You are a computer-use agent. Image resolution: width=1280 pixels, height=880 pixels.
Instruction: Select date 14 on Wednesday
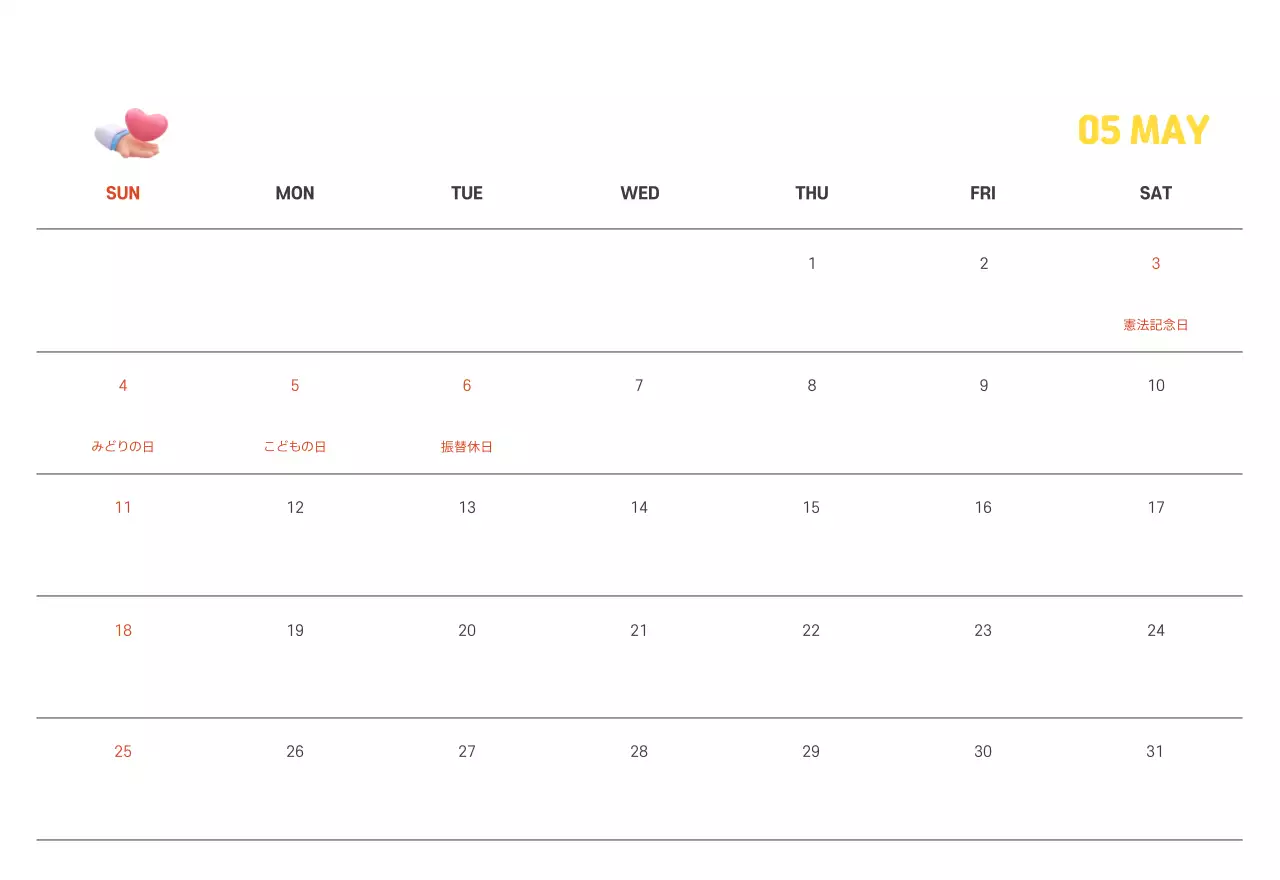639,507
